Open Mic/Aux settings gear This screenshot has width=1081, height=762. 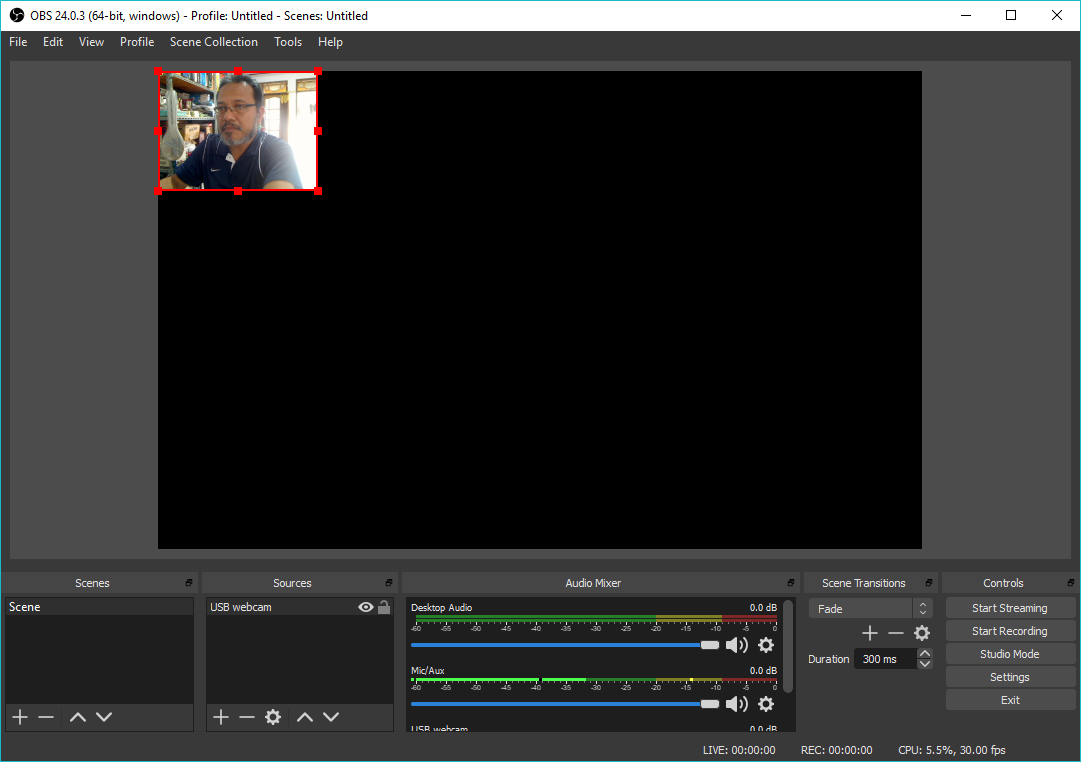(x=766, y=704)
